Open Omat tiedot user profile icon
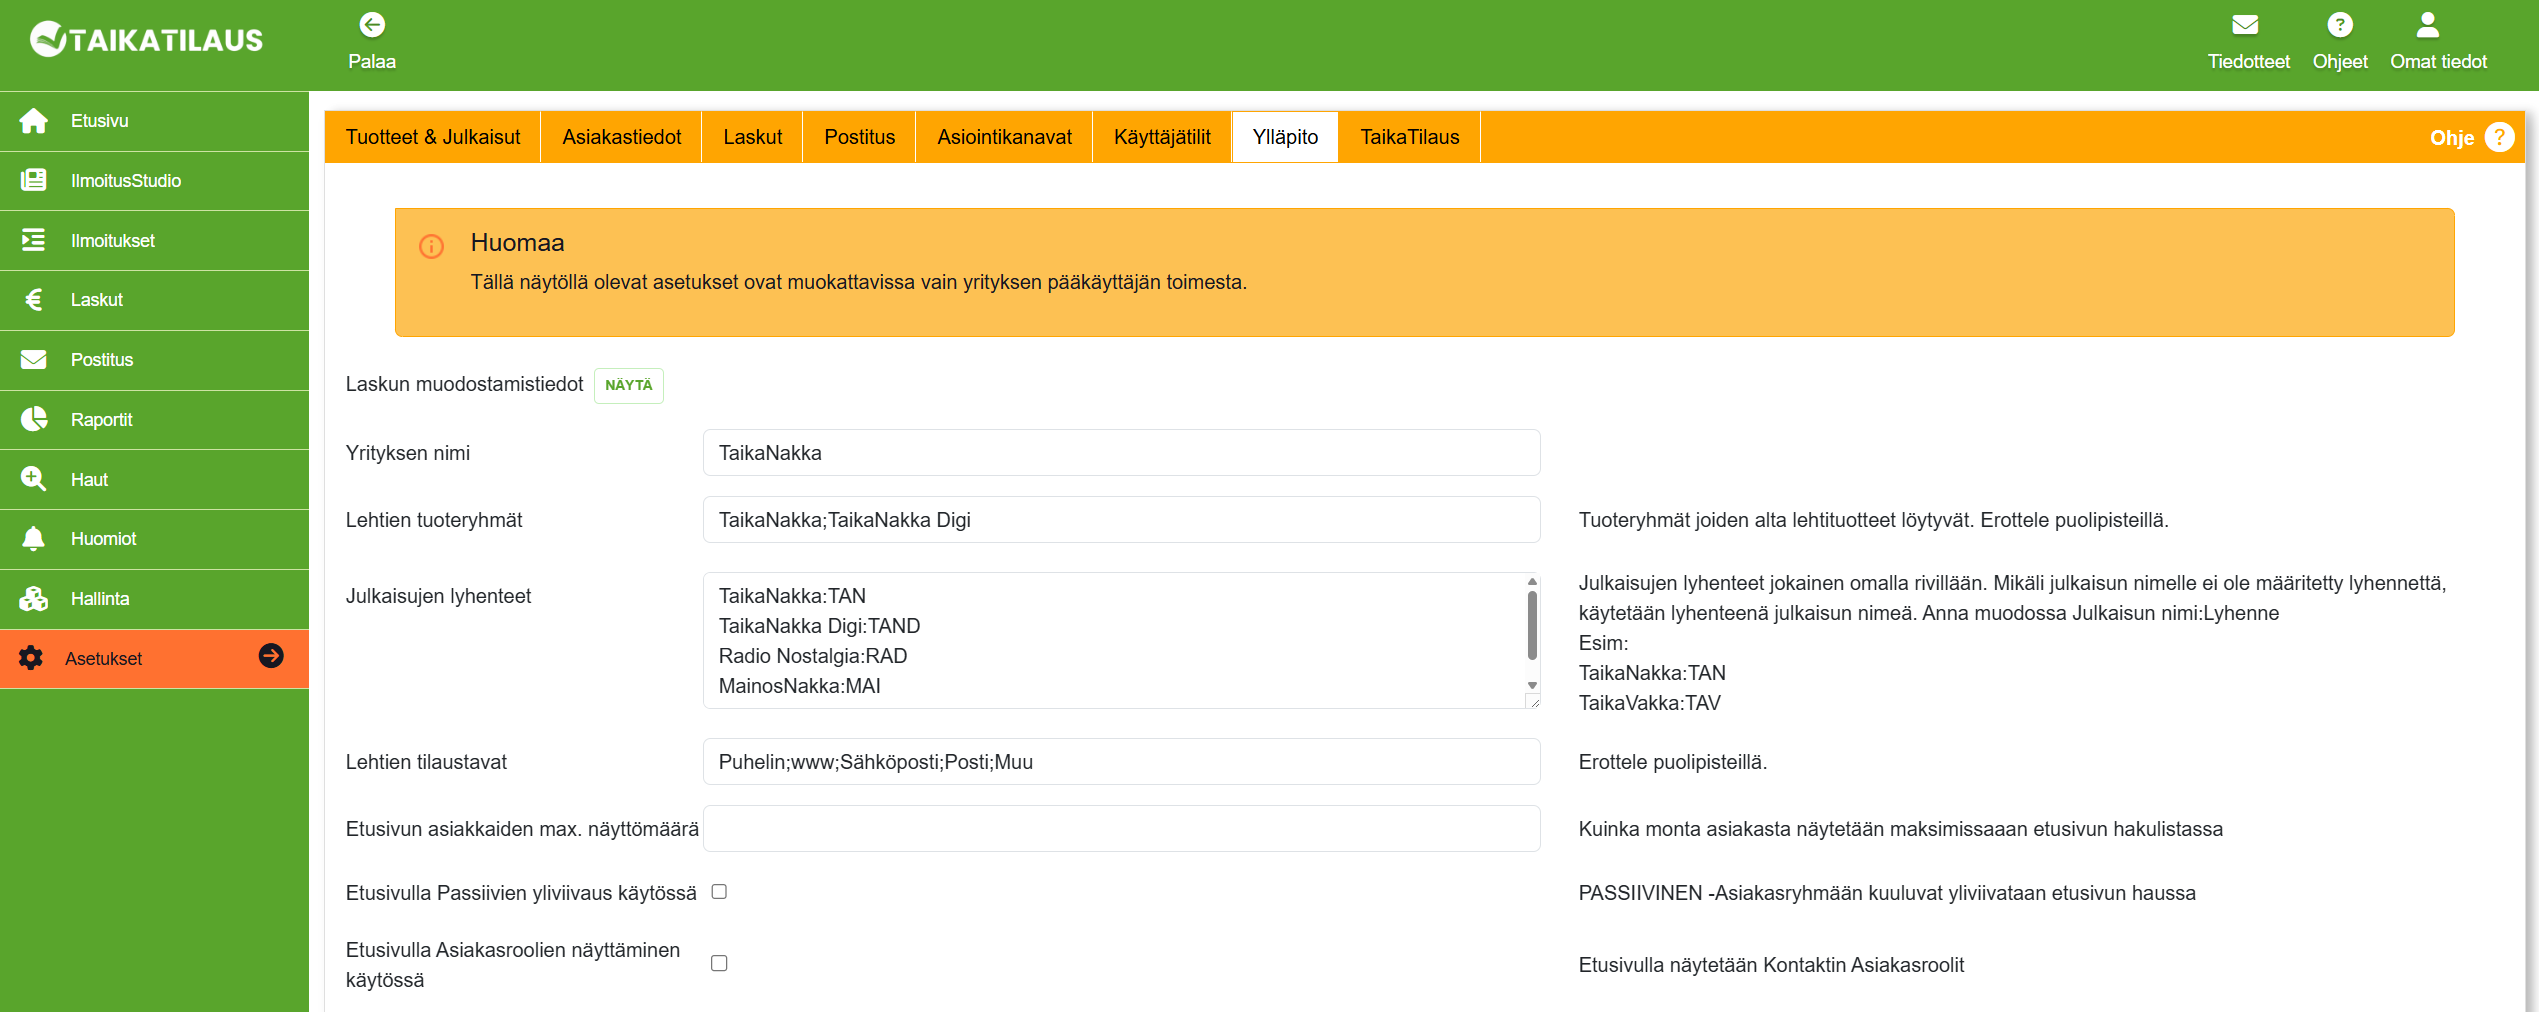This screenshot has width=2539, height=1012. tap(2427, 25)
